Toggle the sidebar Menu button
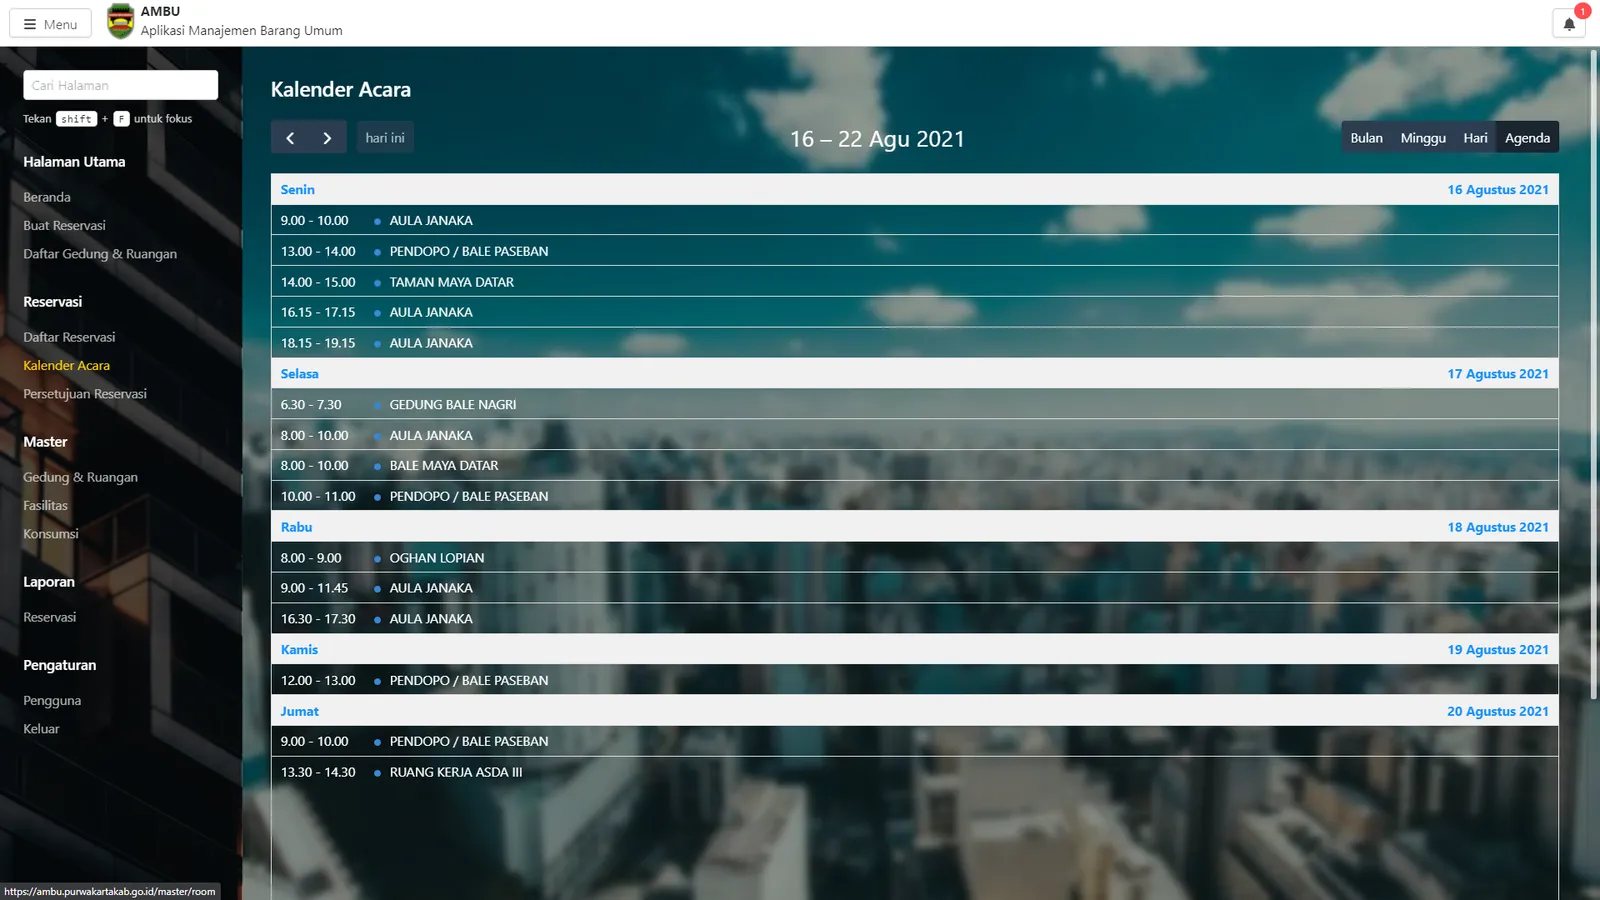 pos(50,23)
